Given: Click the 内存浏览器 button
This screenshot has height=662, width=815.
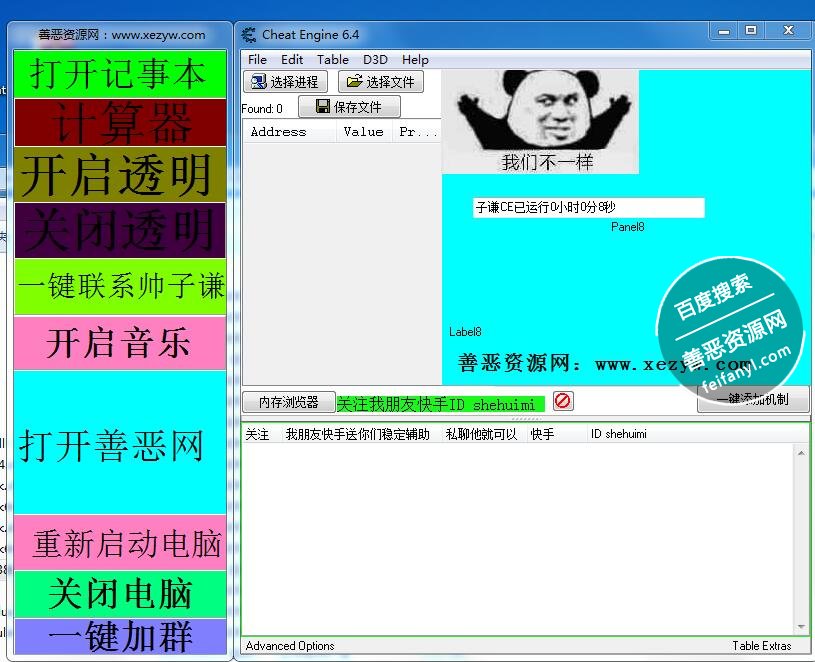Looking at the screenshot, I should [x=288, y=402].
